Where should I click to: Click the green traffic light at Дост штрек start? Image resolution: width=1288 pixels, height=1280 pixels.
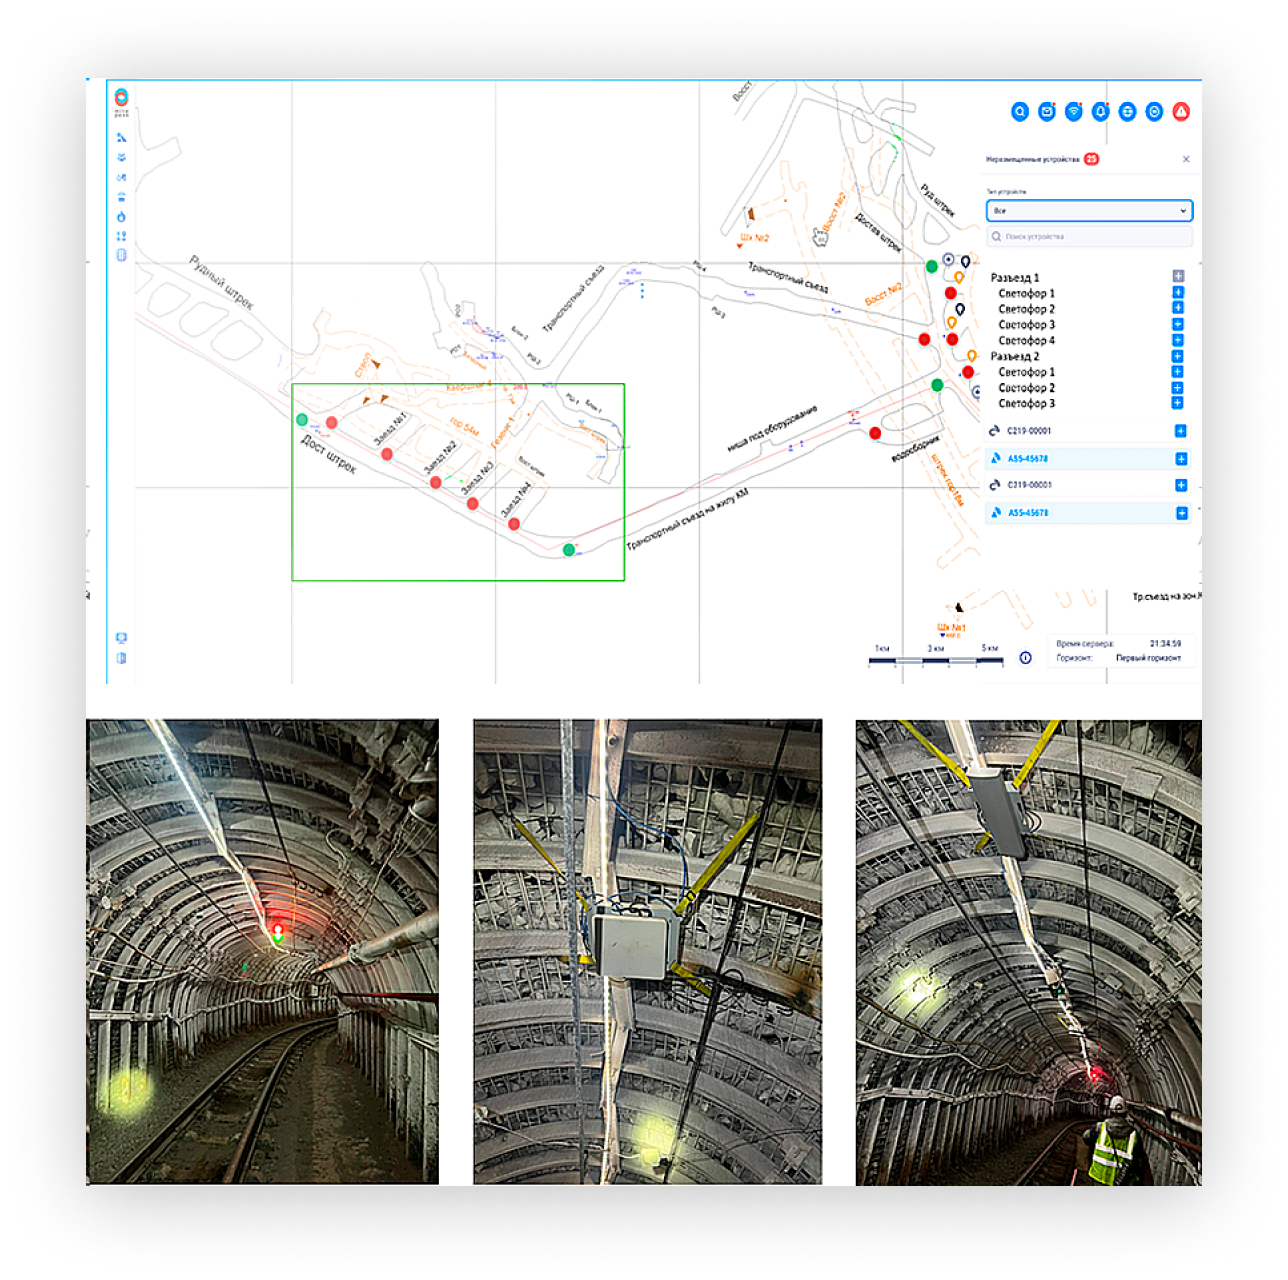coord(302,420)
